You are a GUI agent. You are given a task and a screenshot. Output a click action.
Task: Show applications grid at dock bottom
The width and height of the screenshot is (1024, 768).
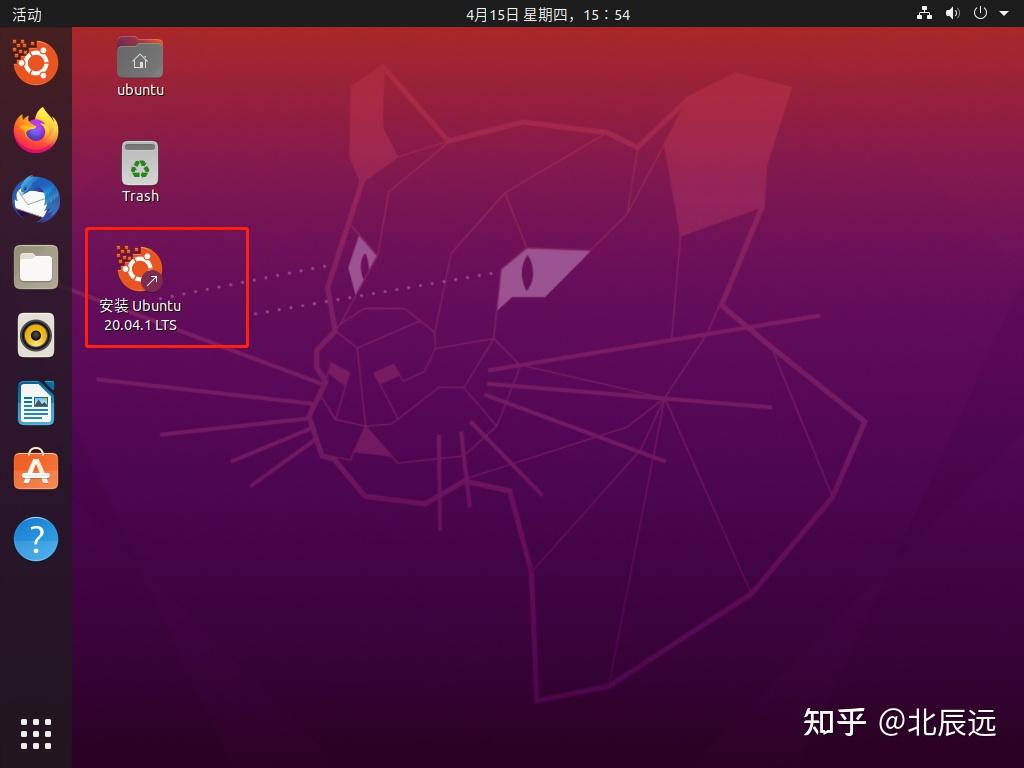pyautogui.click(x=36, y=734)
